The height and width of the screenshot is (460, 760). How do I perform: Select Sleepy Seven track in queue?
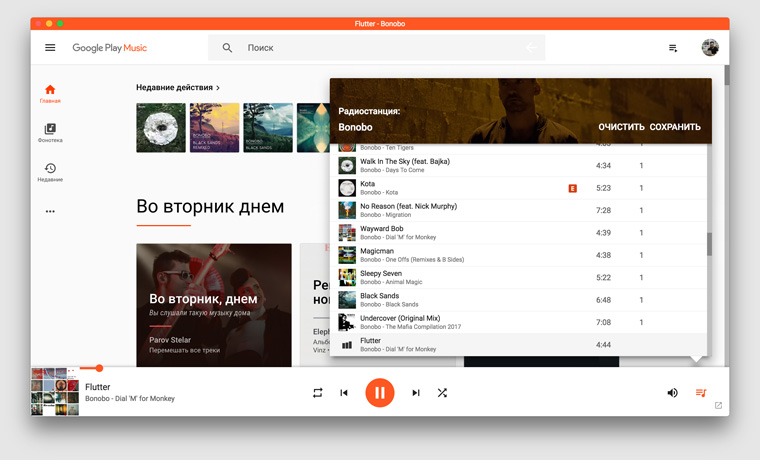click(x=518, y=277)
